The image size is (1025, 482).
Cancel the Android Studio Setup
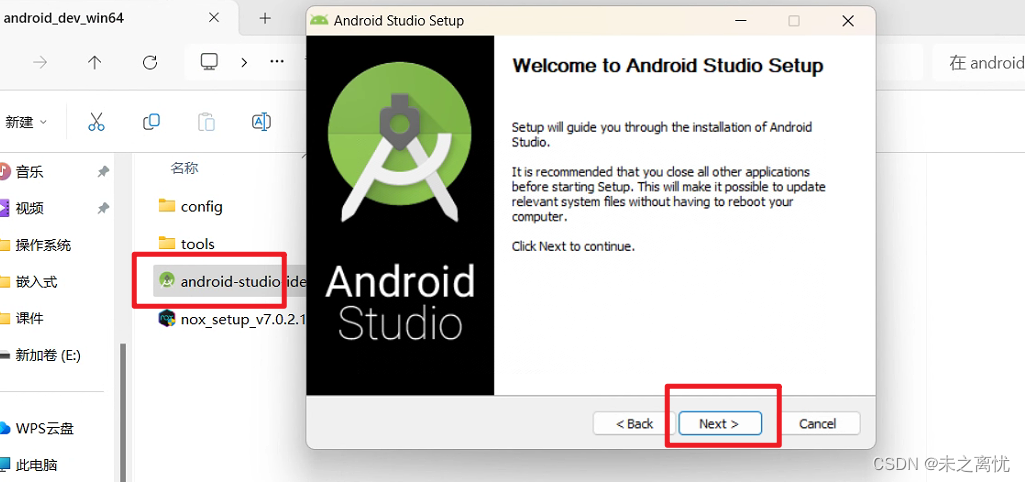pyautogui.click(x=817, y=424)
